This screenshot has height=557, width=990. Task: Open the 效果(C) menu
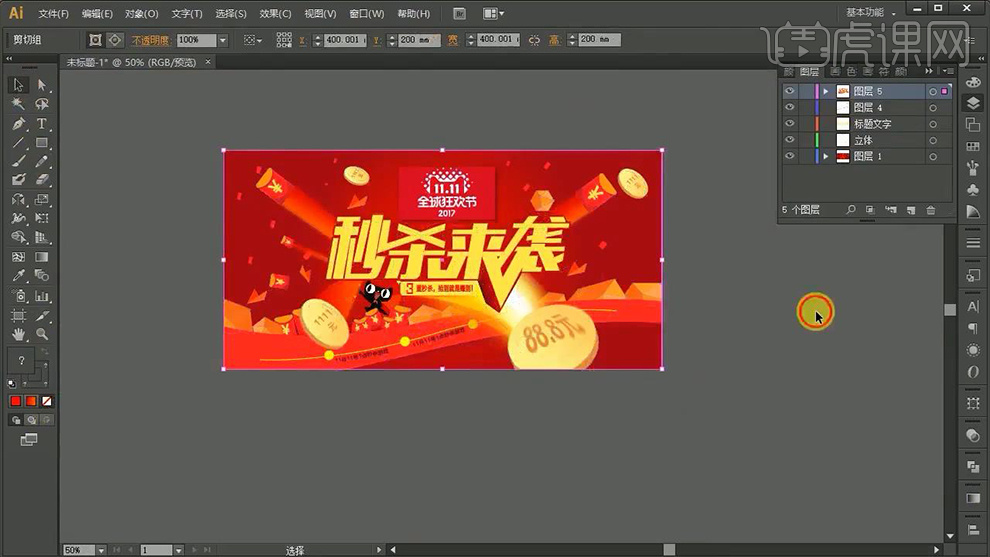[x=275, y=13]
